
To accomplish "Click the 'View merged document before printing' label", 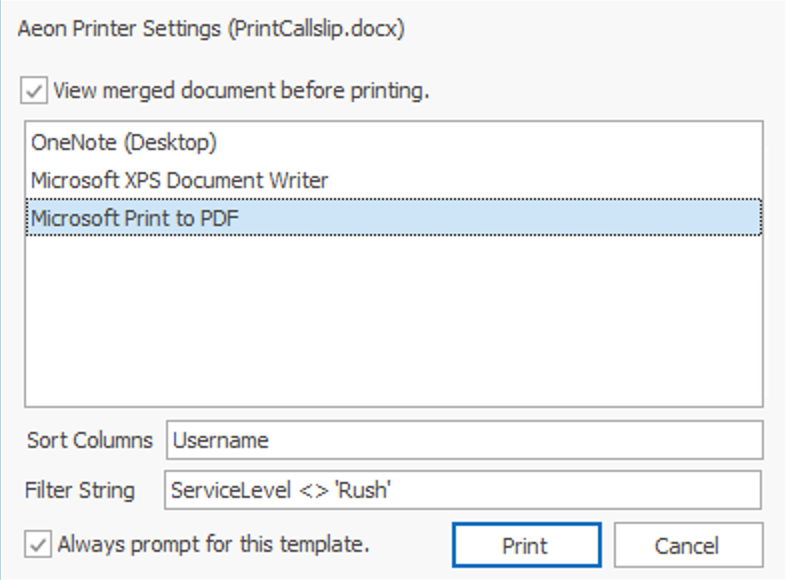I will [x=241, y=91].
